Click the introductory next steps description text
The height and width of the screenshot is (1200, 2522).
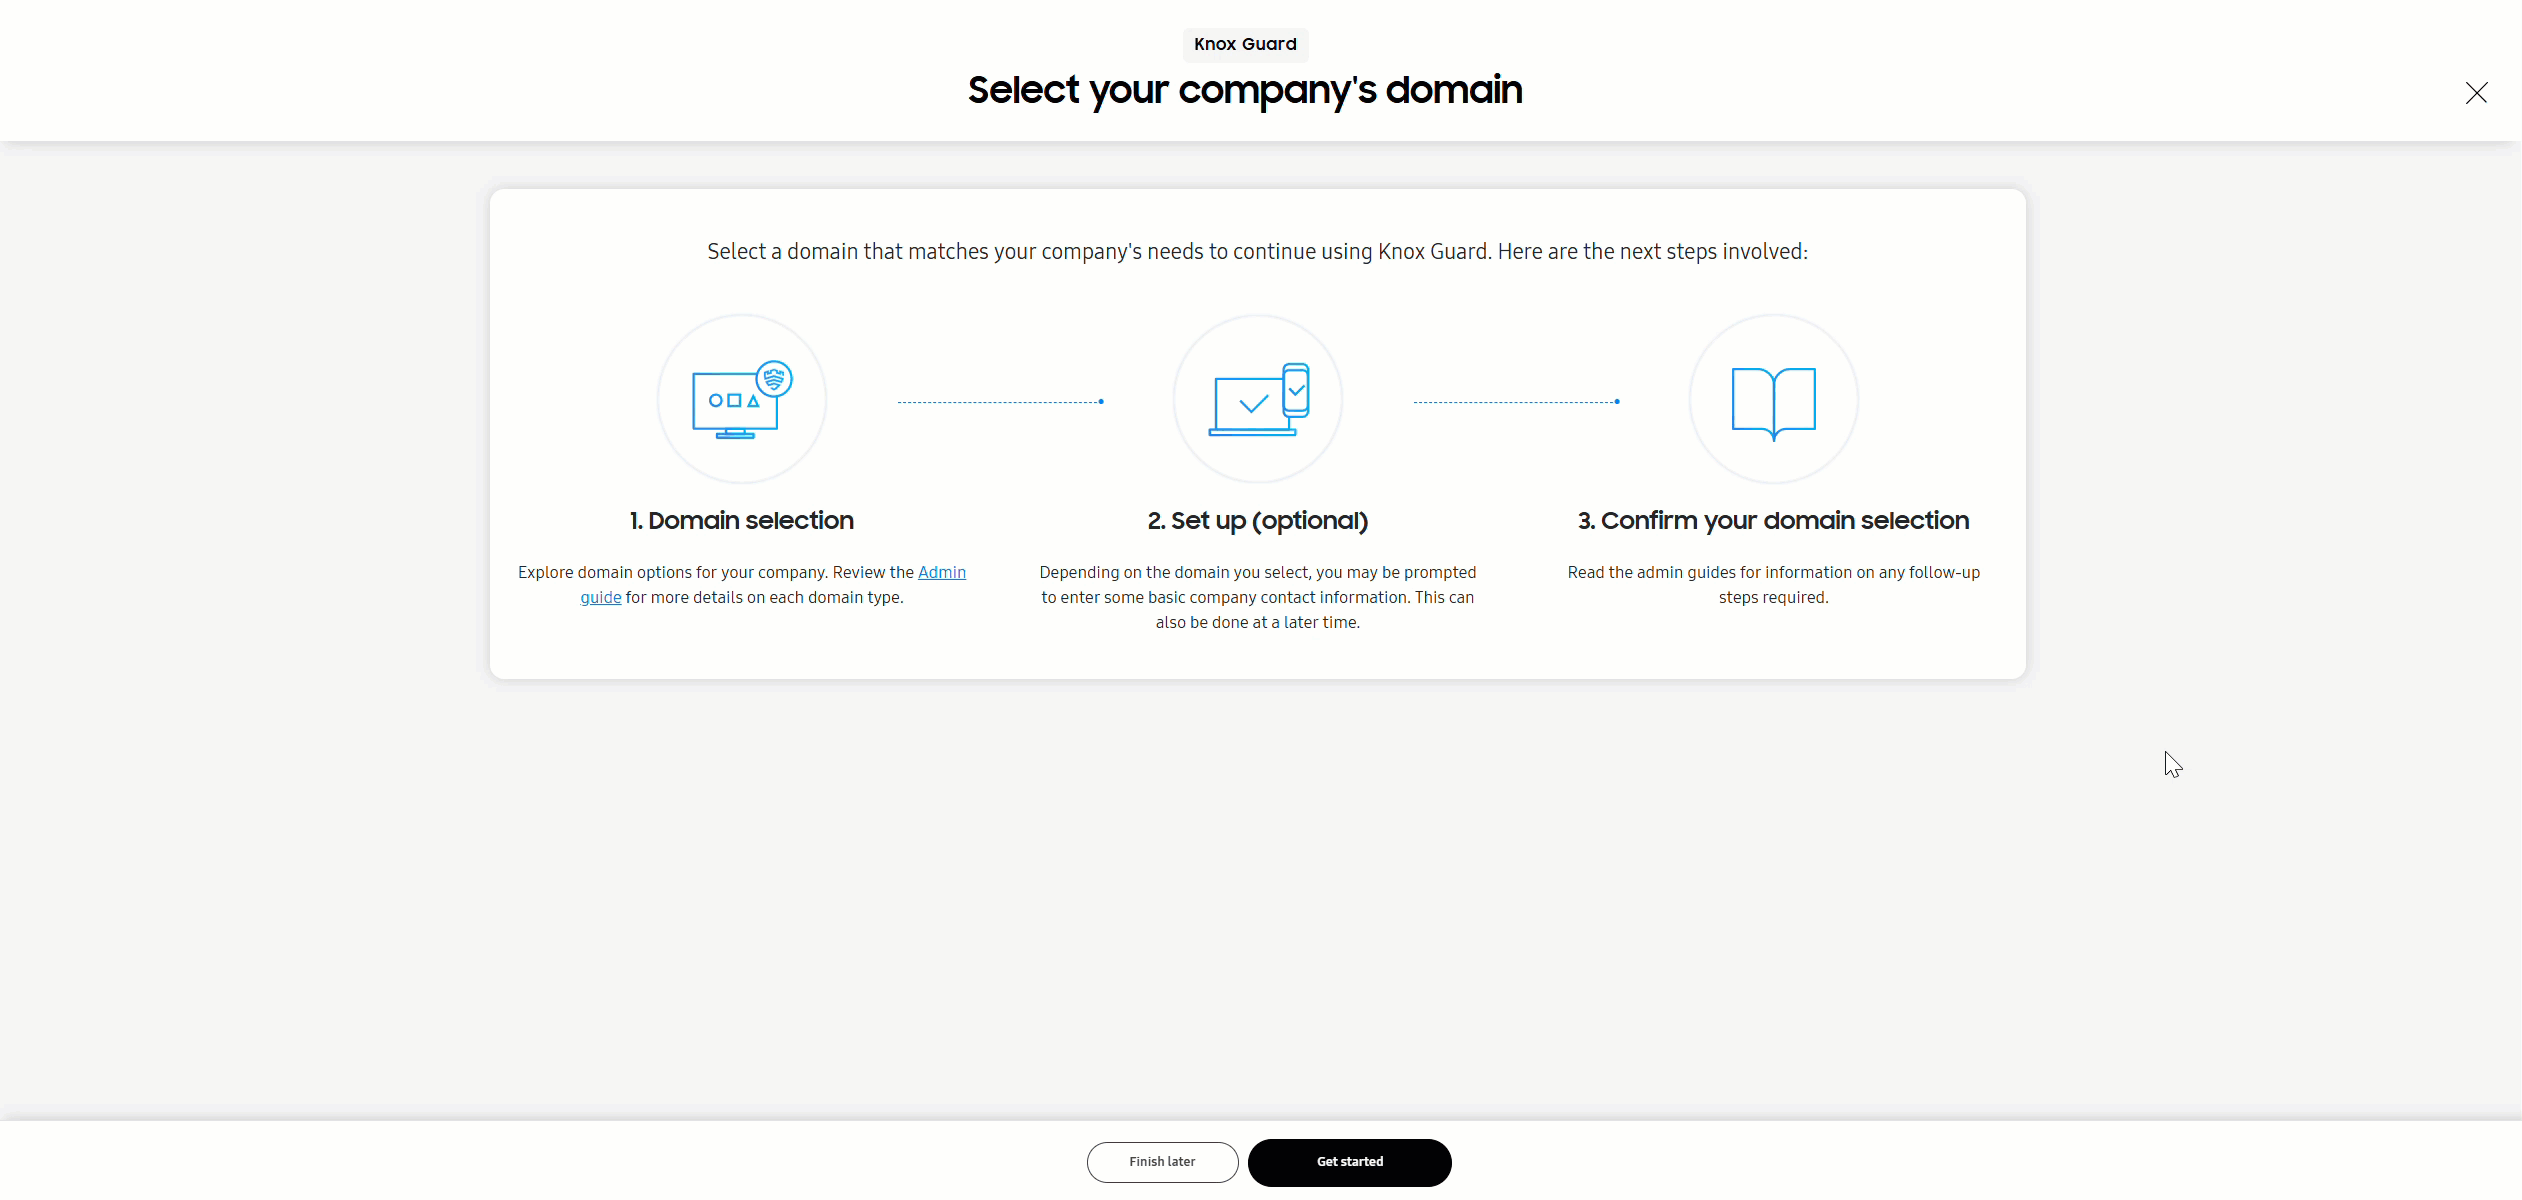pos(1256,251)
